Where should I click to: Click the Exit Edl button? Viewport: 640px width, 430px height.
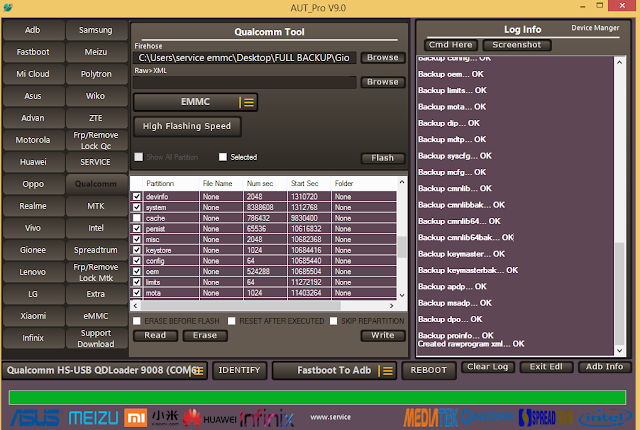coord(546,367)
